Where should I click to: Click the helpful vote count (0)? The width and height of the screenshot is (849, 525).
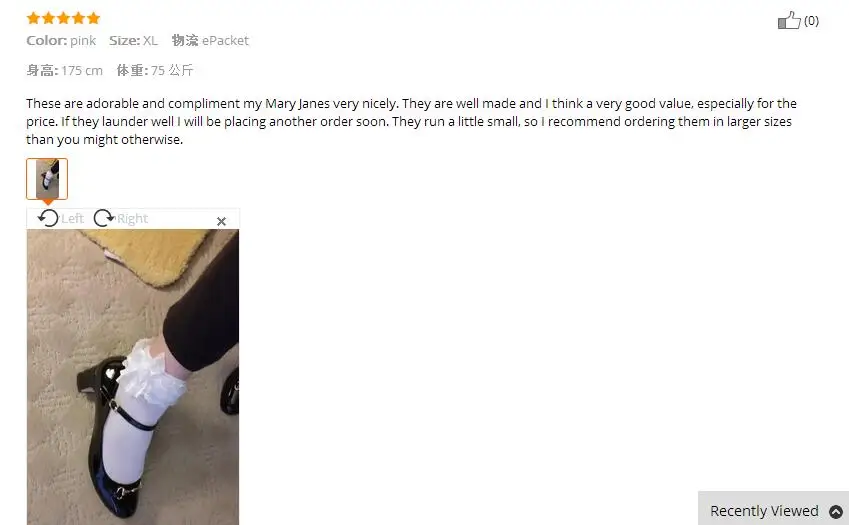[x=811, y=21]
